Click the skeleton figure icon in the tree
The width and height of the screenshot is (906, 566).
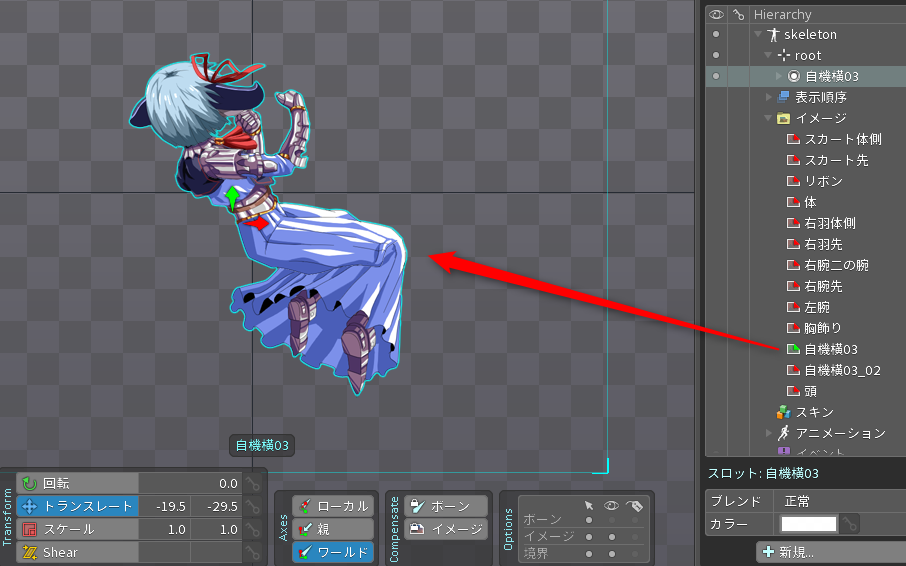pos(773,35)
